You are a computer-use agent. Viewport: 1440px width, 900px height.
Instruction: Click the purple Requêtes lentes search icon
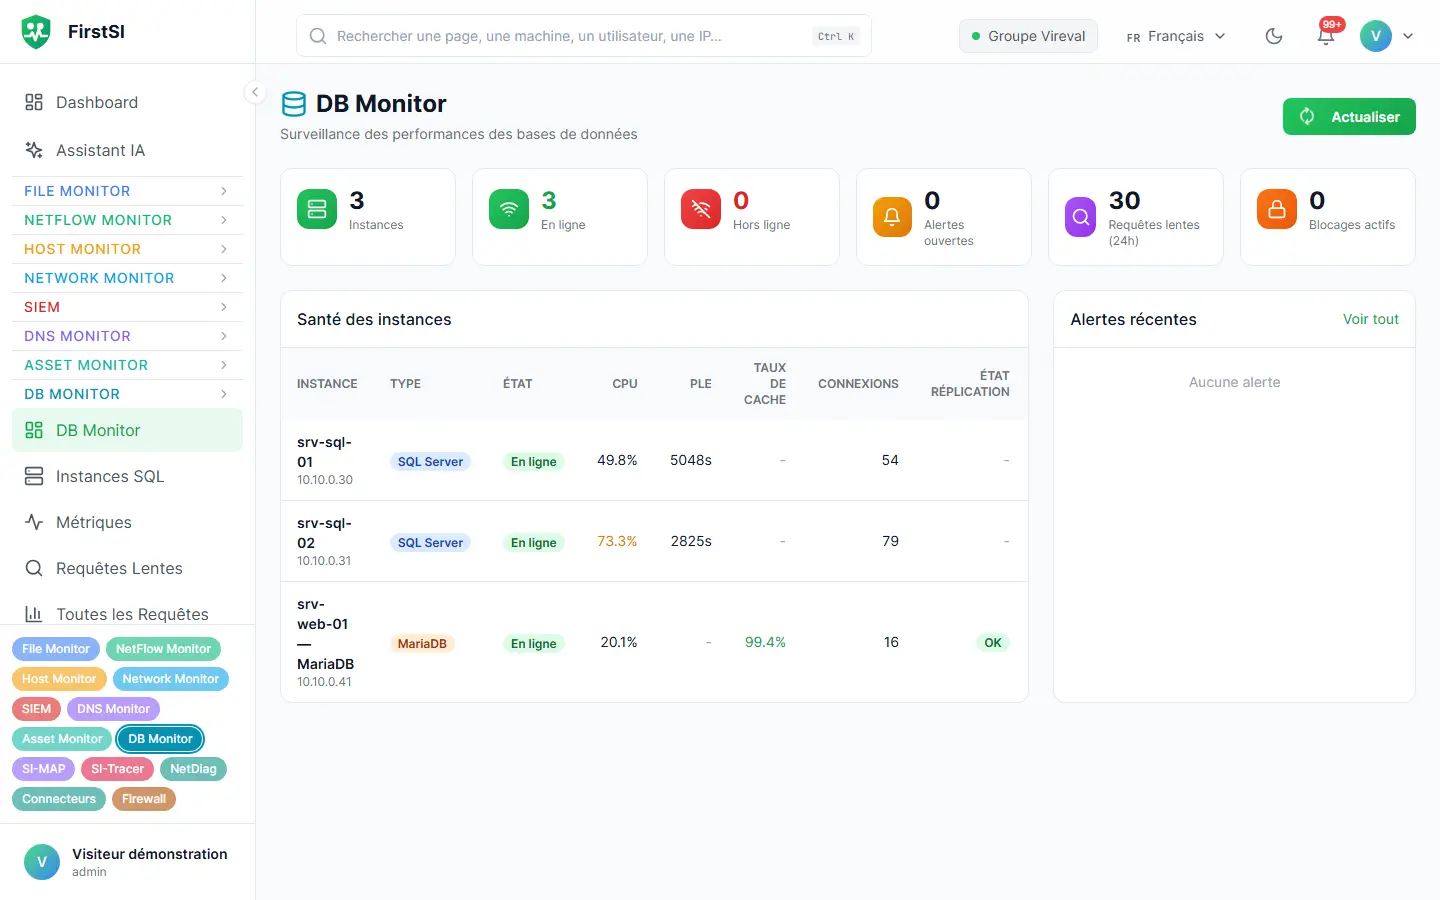point(1081,217)
